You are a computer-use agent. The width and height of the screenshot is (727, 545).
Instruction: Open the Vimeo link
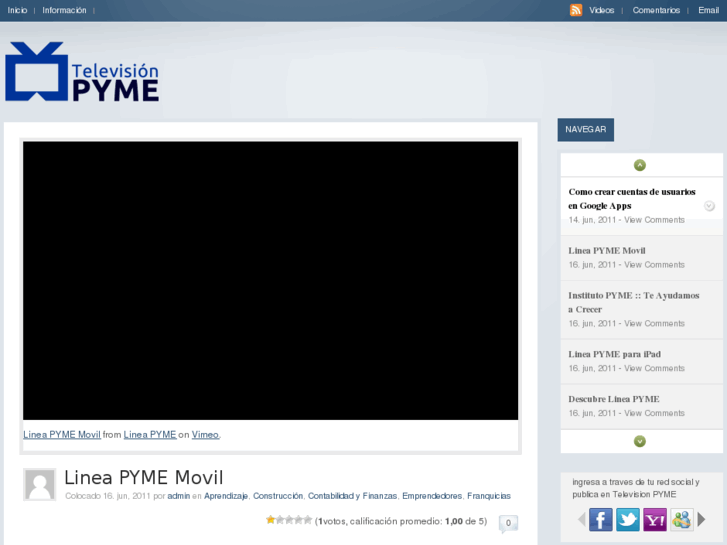pyautogui.click(x=205, y=435)
